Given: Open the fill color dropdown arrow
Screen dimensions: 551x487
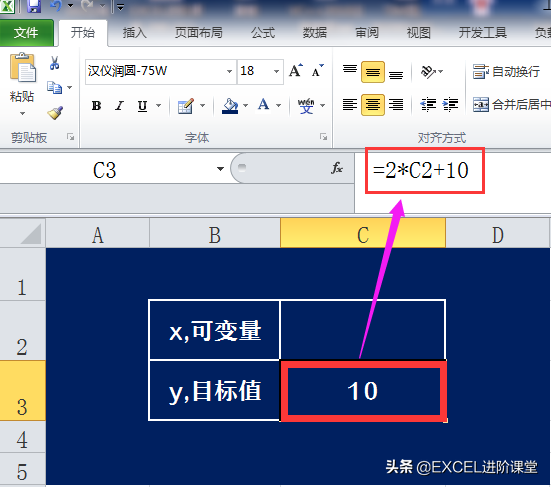Looking at the screenshot, I should point(246,105).
